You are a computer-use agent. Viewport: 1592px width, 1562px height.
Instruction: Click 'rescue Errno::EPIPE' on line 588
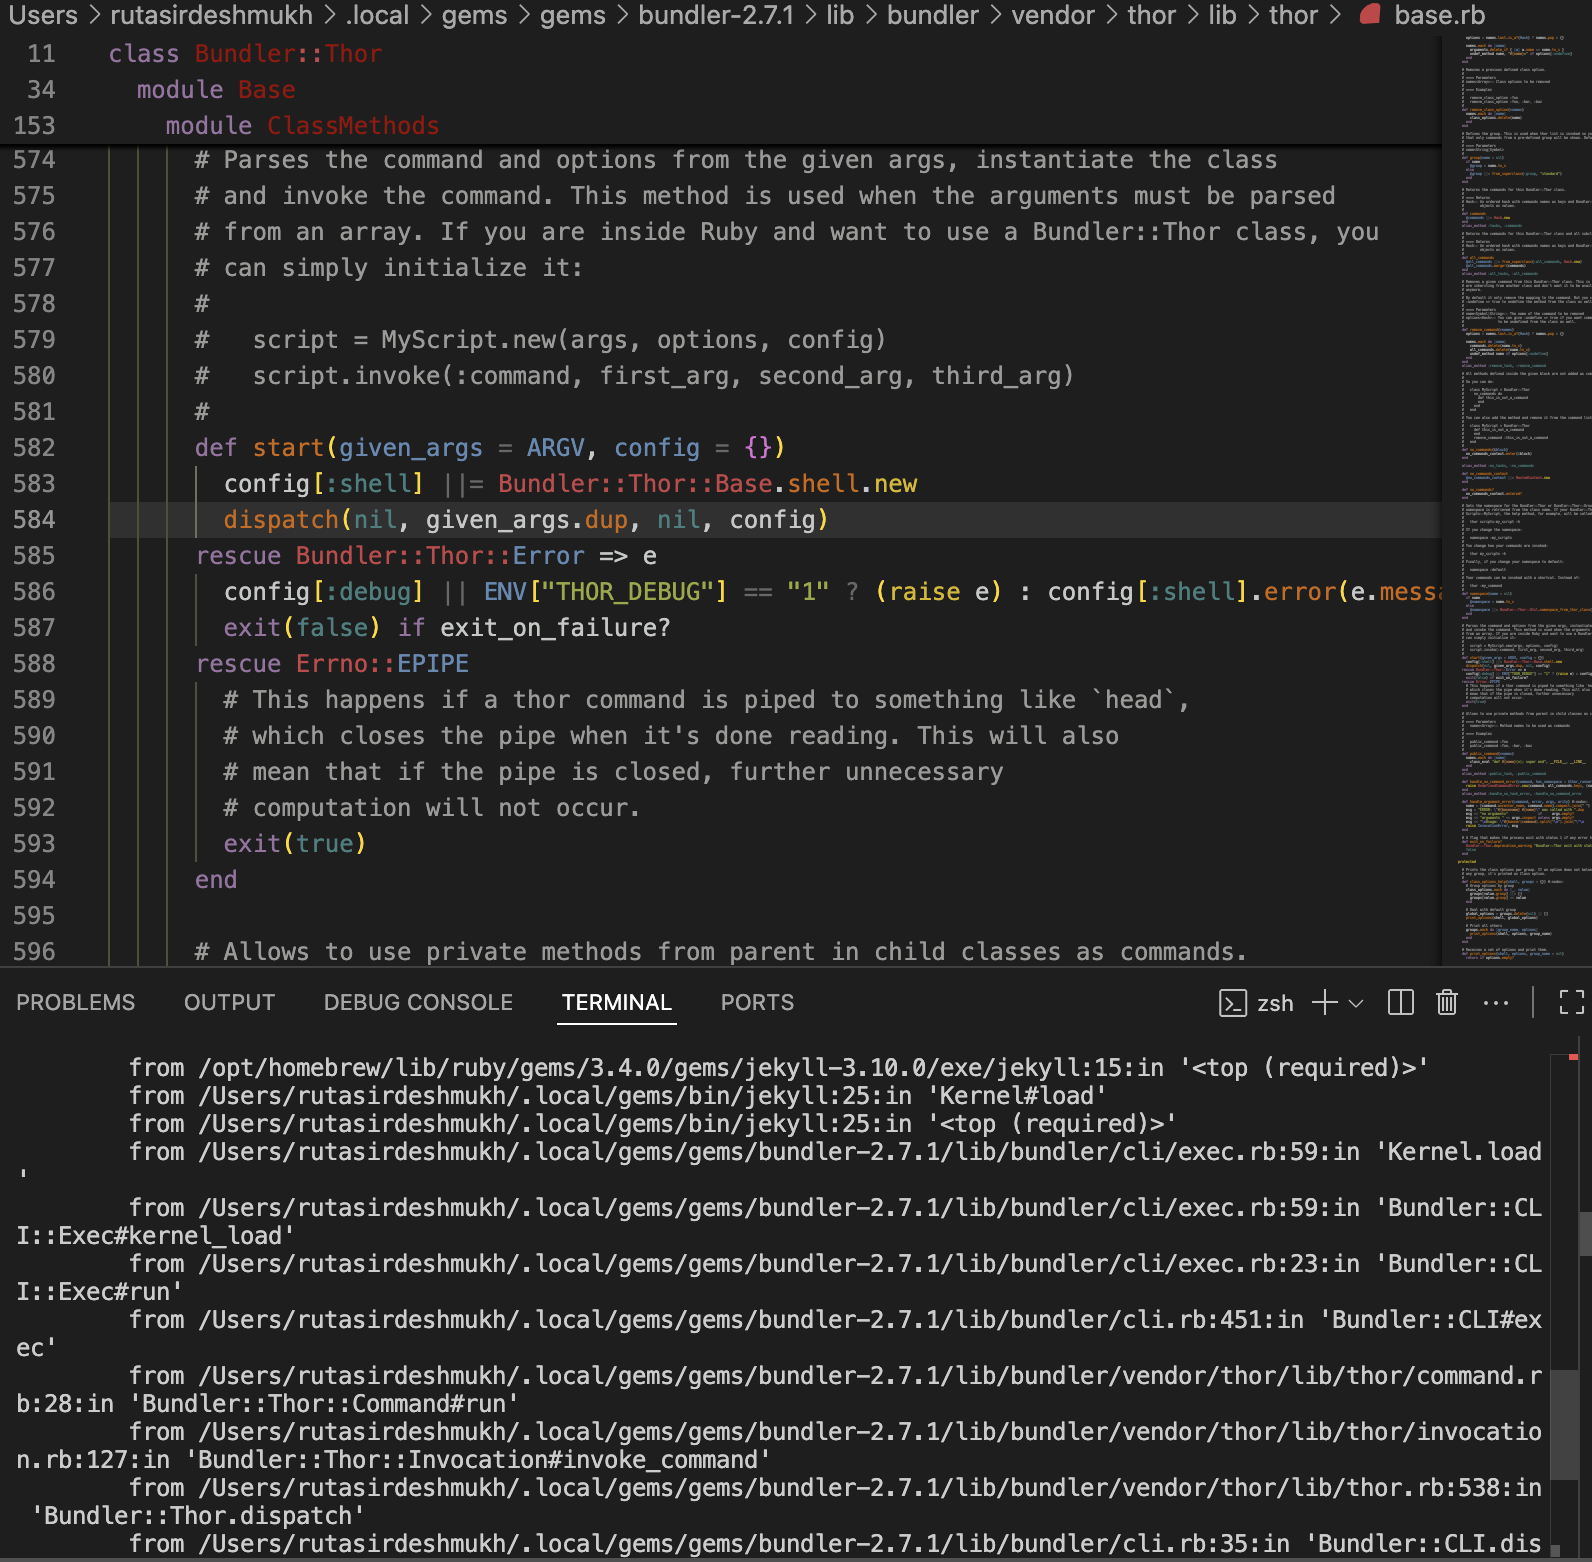click(332, 664)
